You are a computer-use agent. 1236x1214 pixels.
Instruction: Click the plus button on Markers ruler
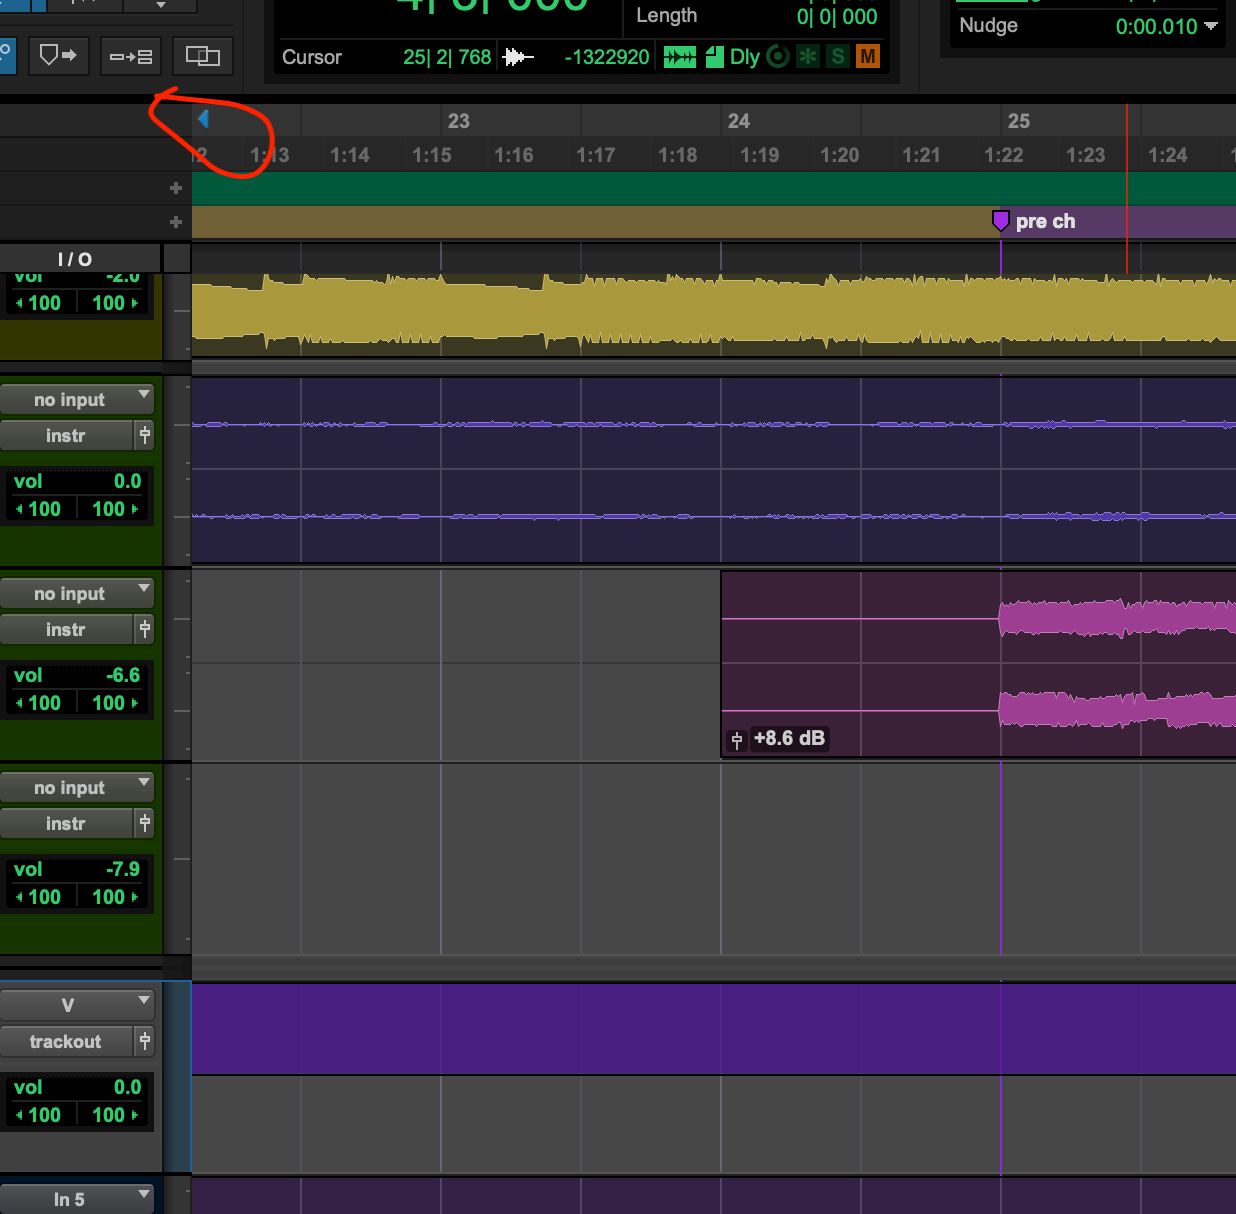point(176,222)
